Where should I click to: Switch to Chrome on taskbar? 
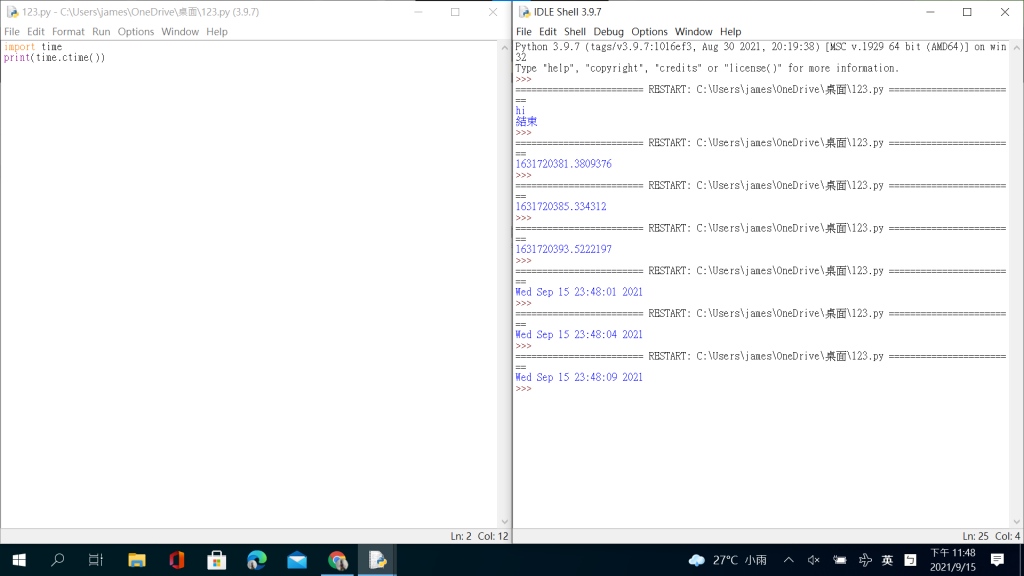337,560
